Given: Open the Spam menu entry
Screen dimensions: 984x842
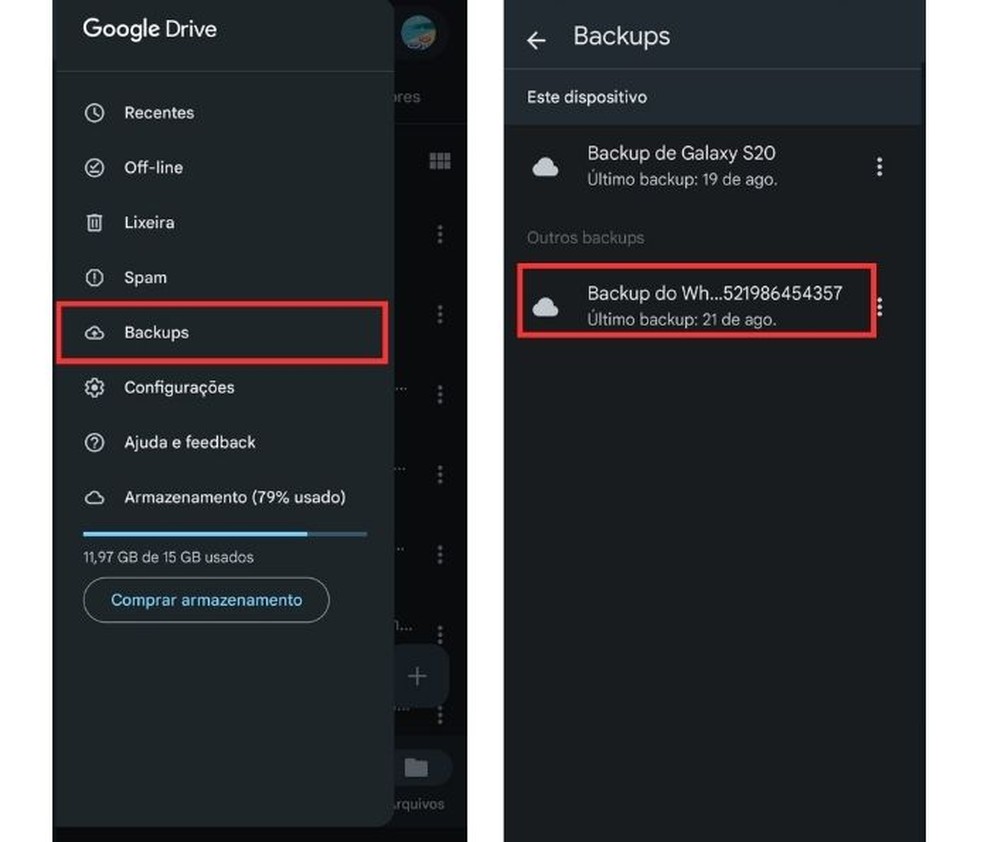Looking at the screenshot, I should pyautogui.click(x=223, y=277).
